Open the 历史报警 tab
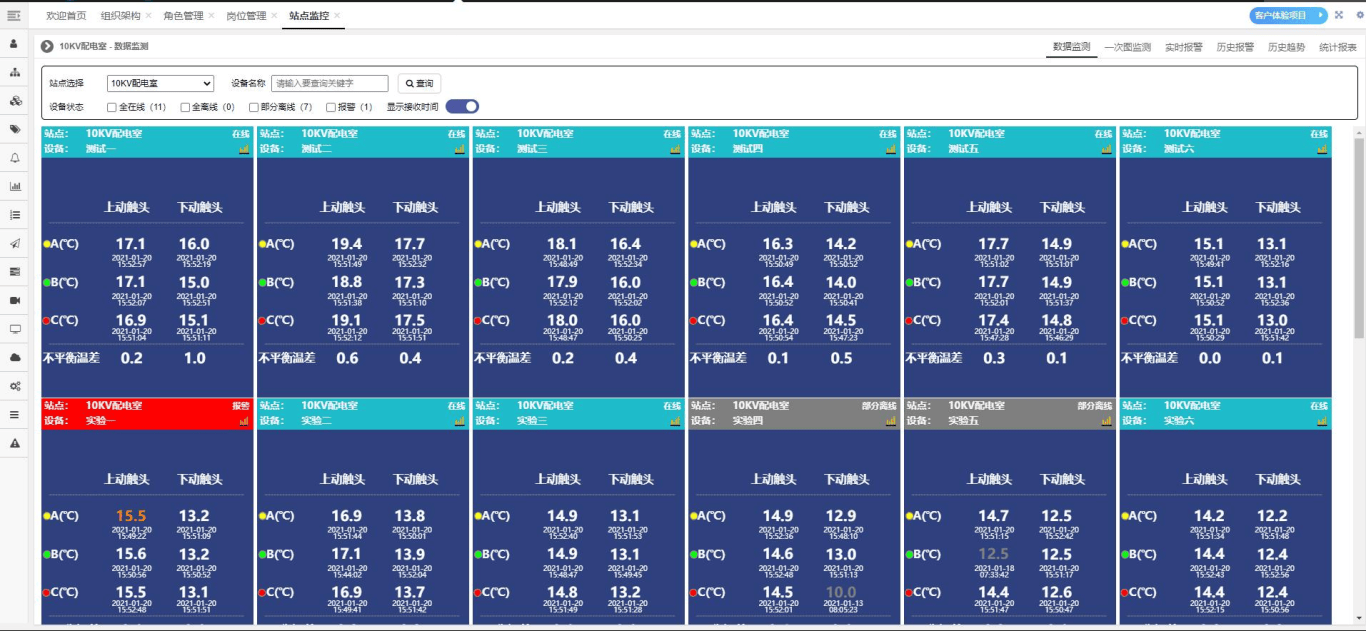This screenshot has height=631, width=1366. click(x=1235, y=47)
